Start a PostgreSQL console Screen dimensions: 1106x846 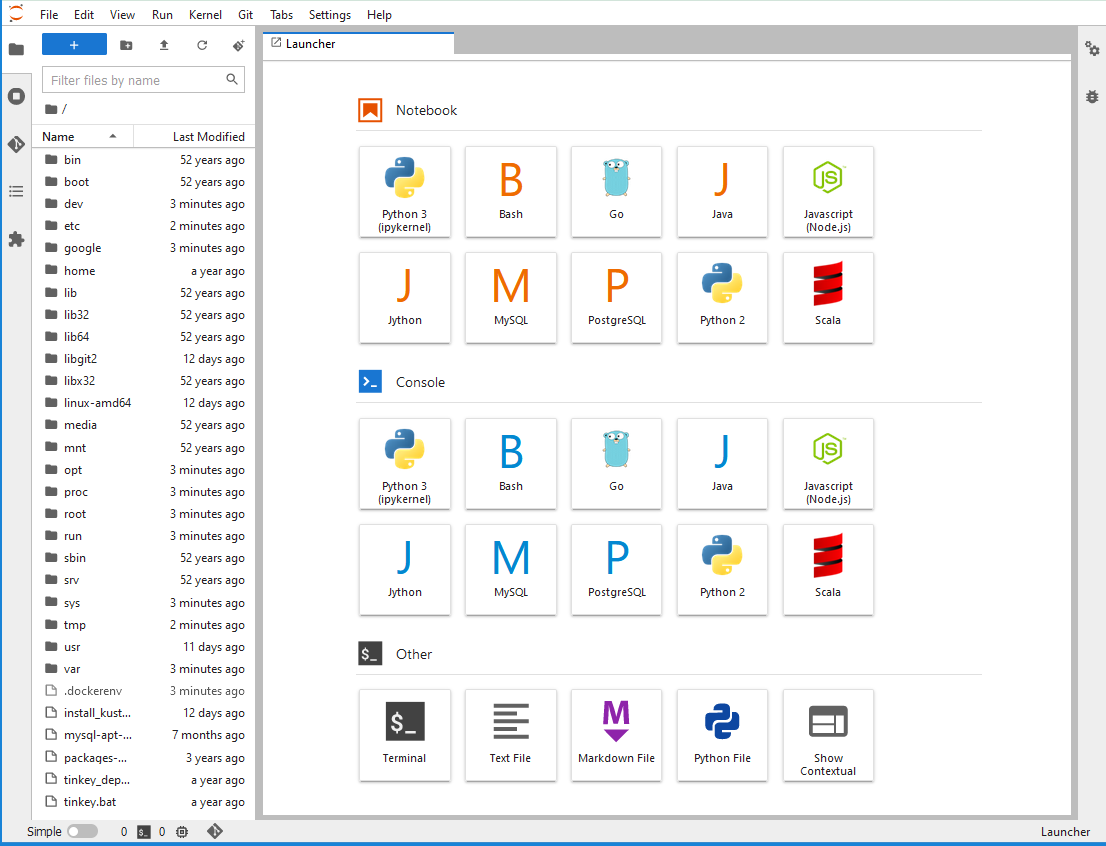click(x=616, y=569)
